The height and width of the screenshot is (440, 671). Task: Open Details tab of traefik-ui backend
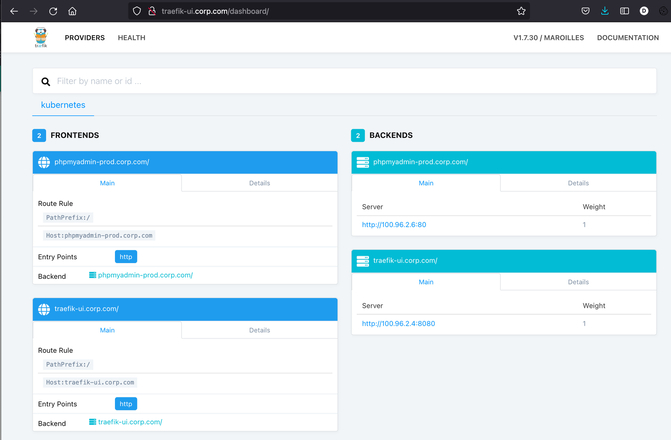(x=578, y=282)
